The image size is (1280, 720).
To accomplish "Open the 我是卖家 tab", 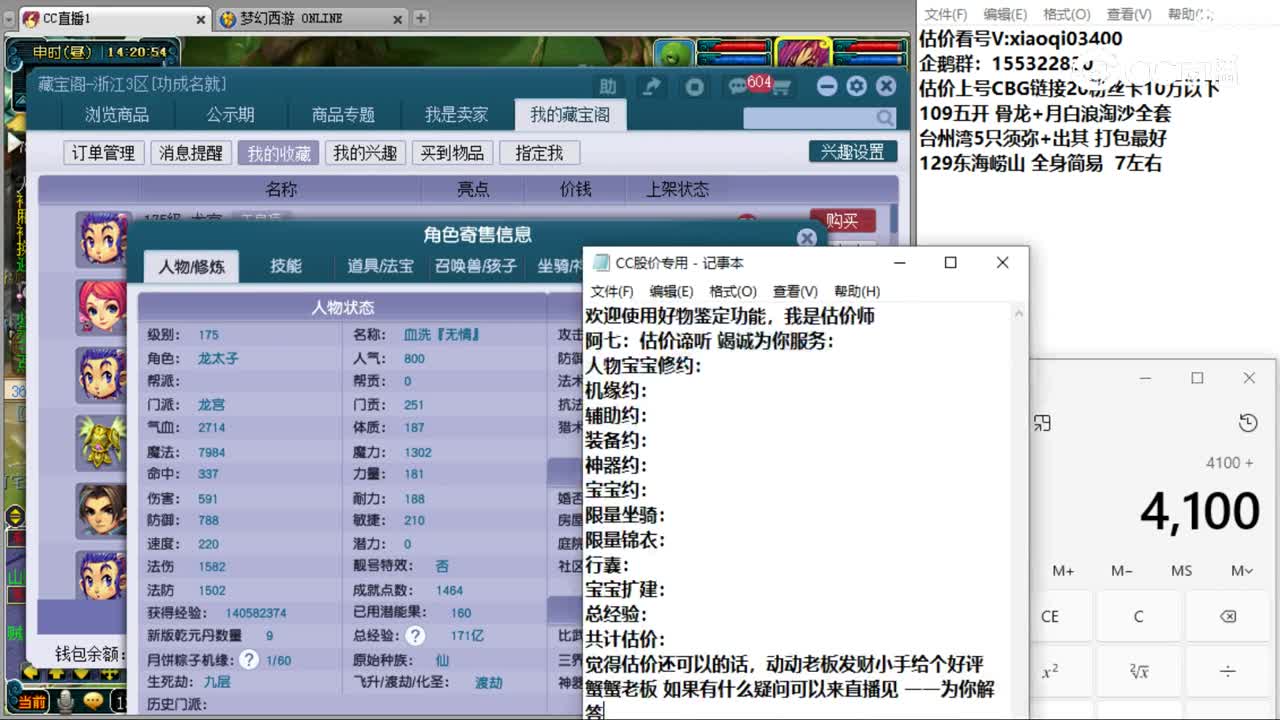I will point(457,115).
